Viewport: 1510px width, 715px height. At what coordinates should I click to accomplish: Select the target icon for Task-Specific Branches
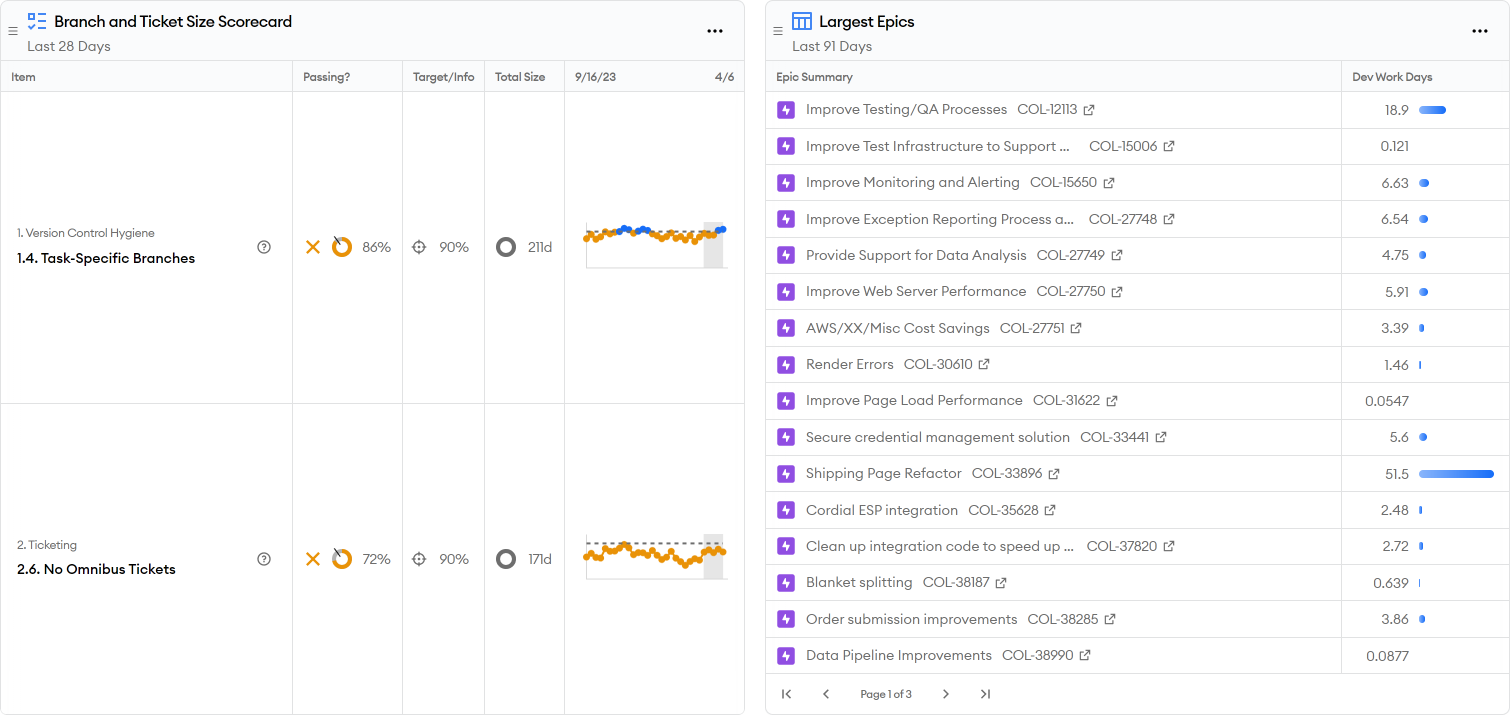pyautogui.click(x=421, y=246)
